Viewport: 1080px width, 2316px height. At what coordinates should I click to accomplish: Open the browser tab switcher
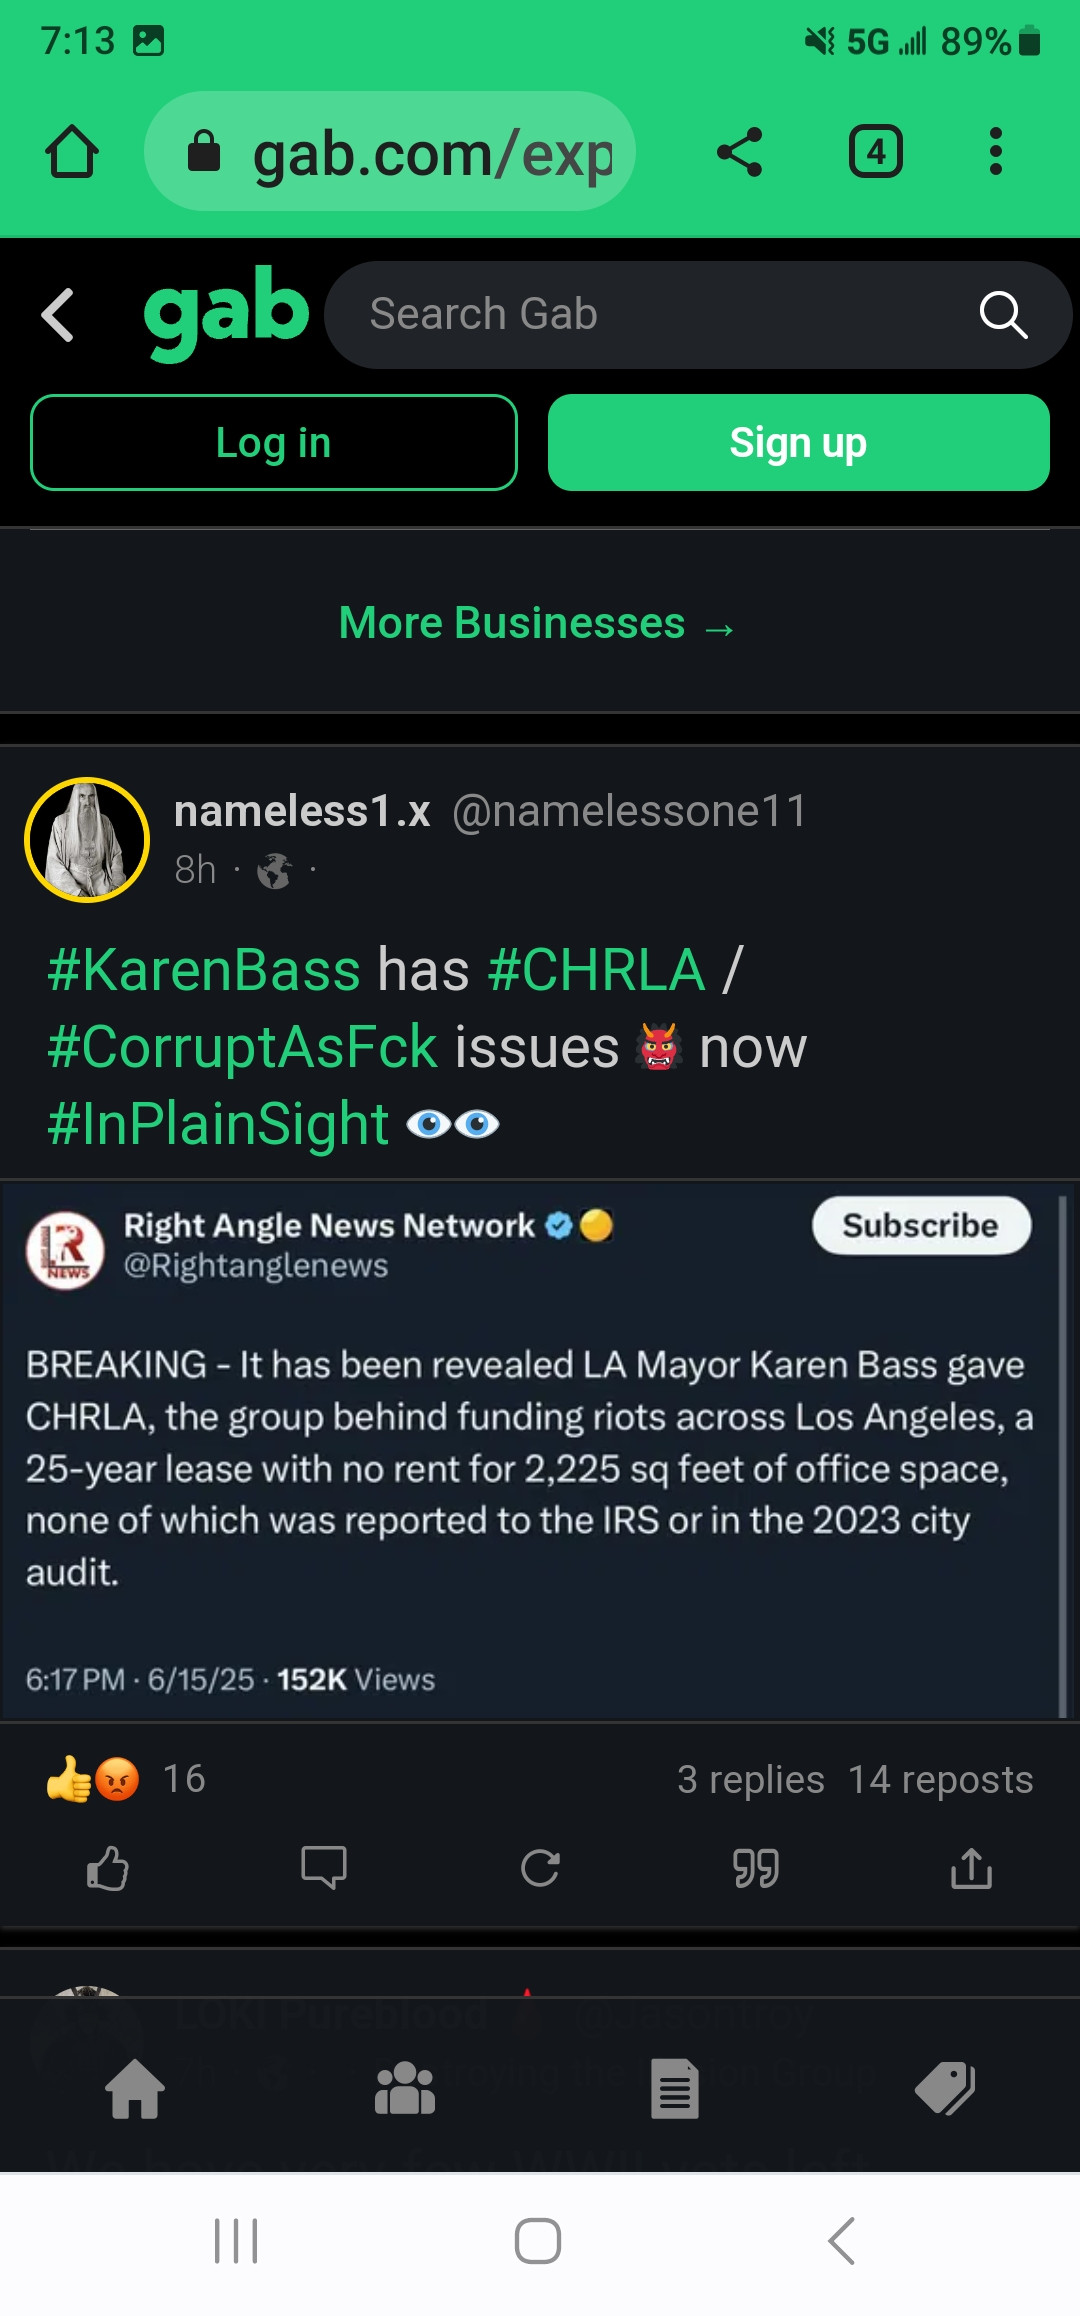click(x=876, y=152)
